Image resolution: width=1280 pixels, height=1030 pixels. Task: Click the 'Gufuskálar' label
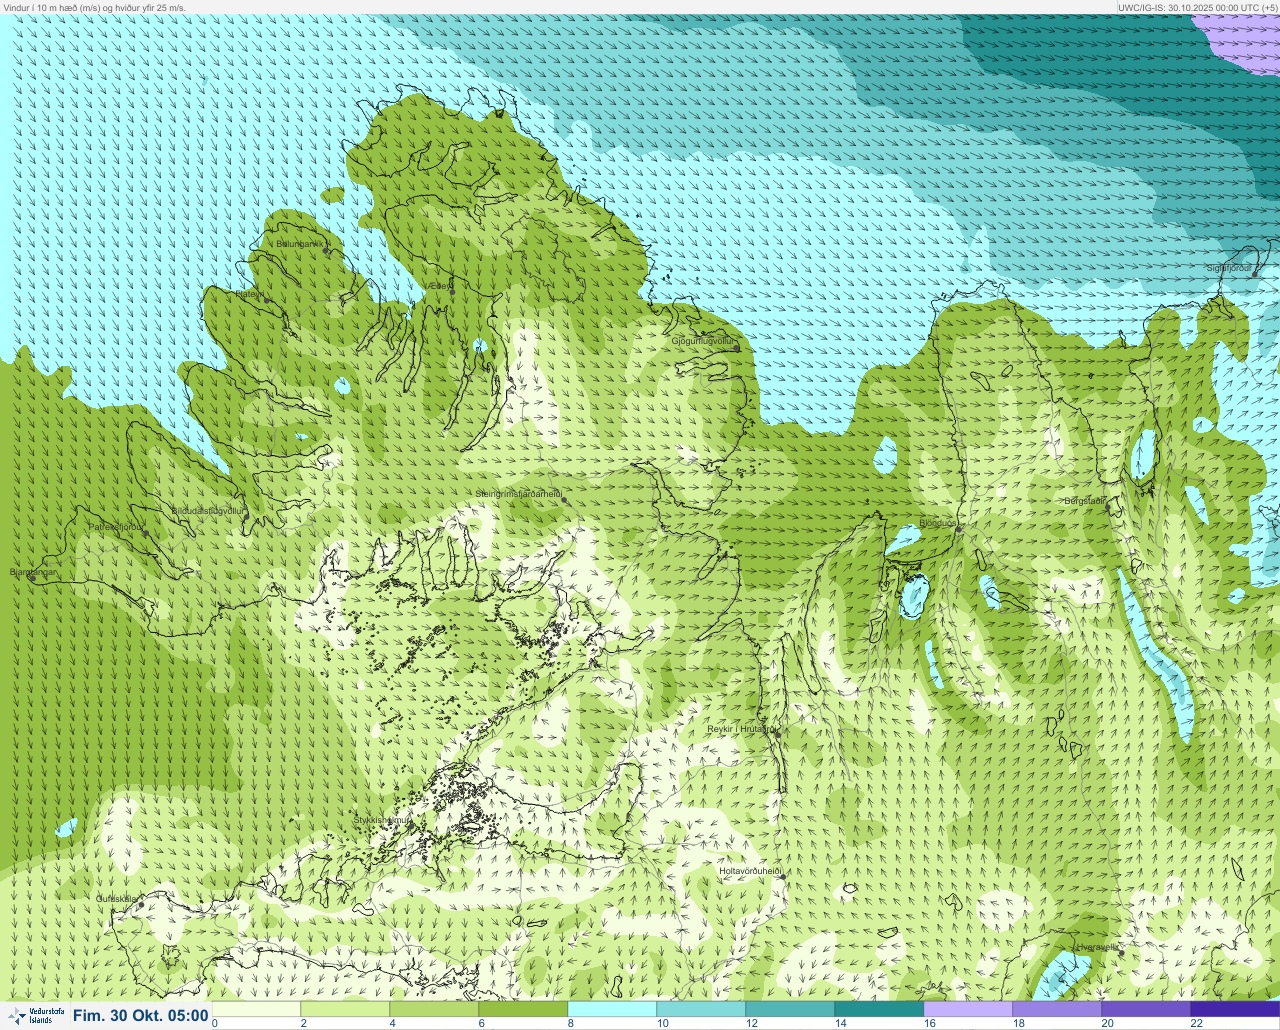coord(116,898)
